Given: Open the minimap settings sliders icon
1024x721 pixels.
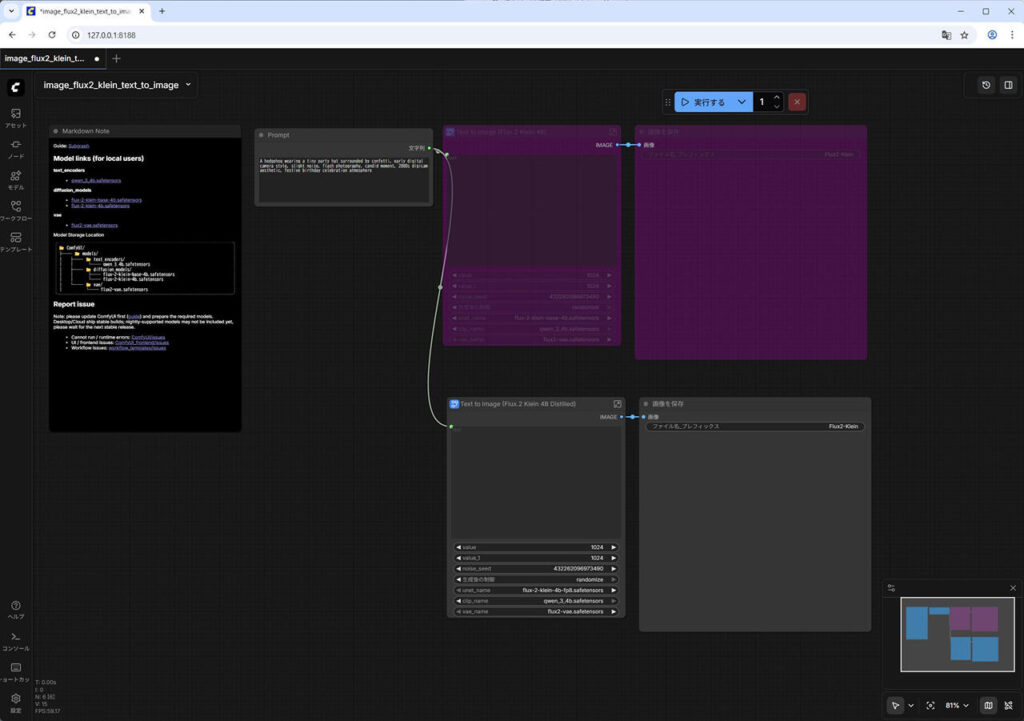Looking at the screenshot, I should [891, 588].
